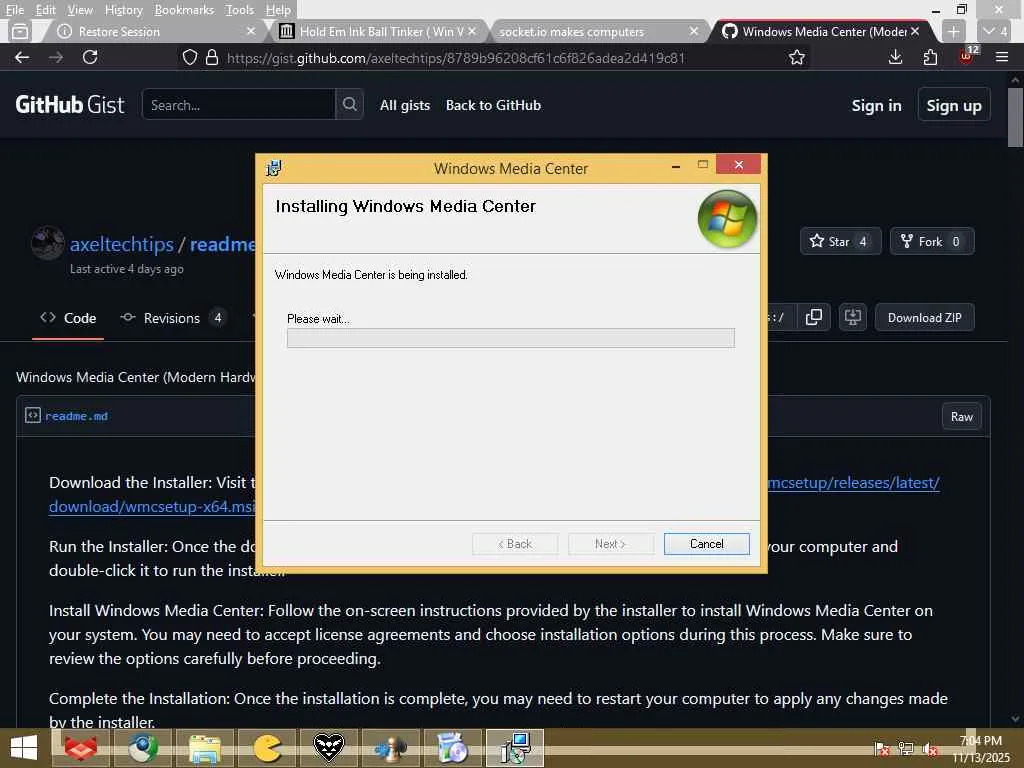Viewport: 1024px width, 768px height.
Task: Click the padlock site security icon
Action: pos(212,57)
